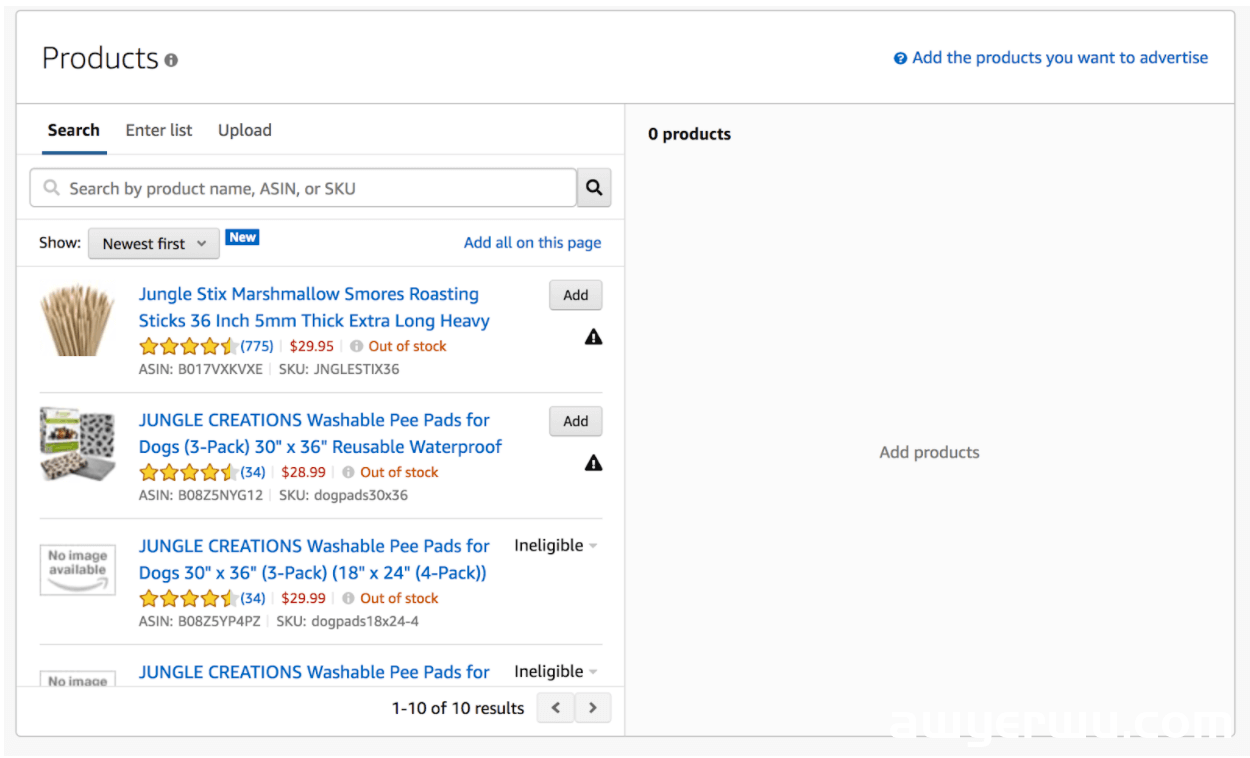
Task: Click the product search input field
Action: (x=304, y=188)
